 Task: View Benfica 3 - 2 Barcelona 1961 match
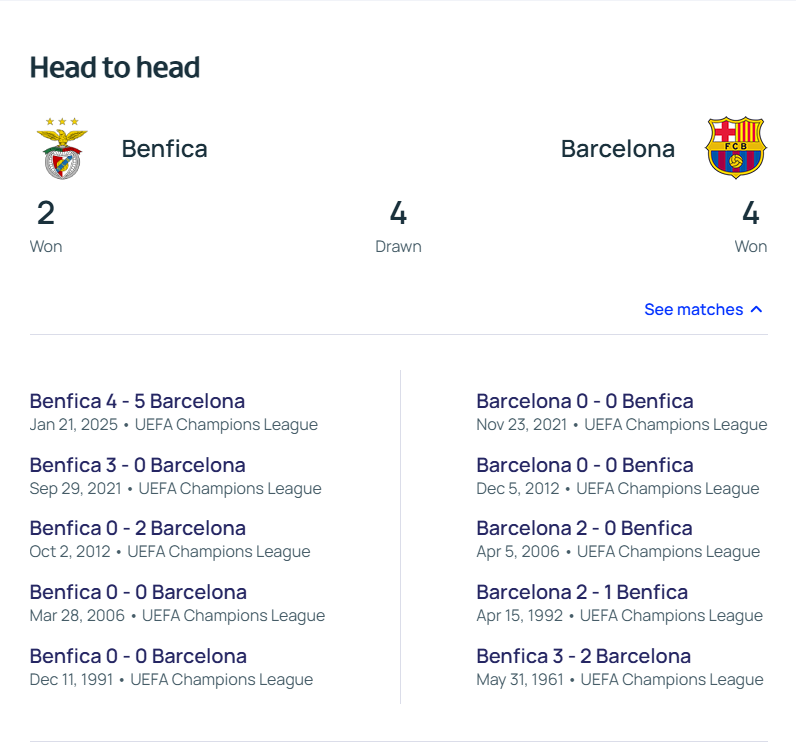coord(584,656)
